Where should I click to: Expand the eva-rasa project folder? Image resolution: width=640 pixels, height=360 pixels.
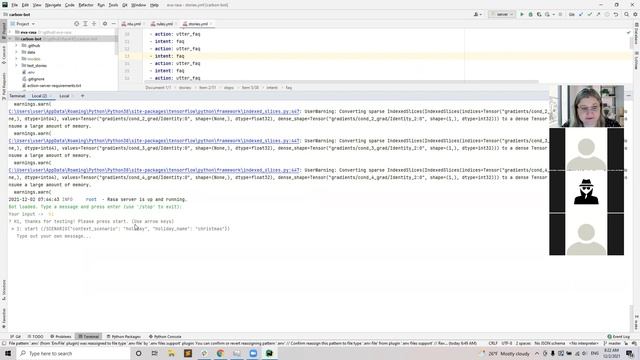(10, 32)
